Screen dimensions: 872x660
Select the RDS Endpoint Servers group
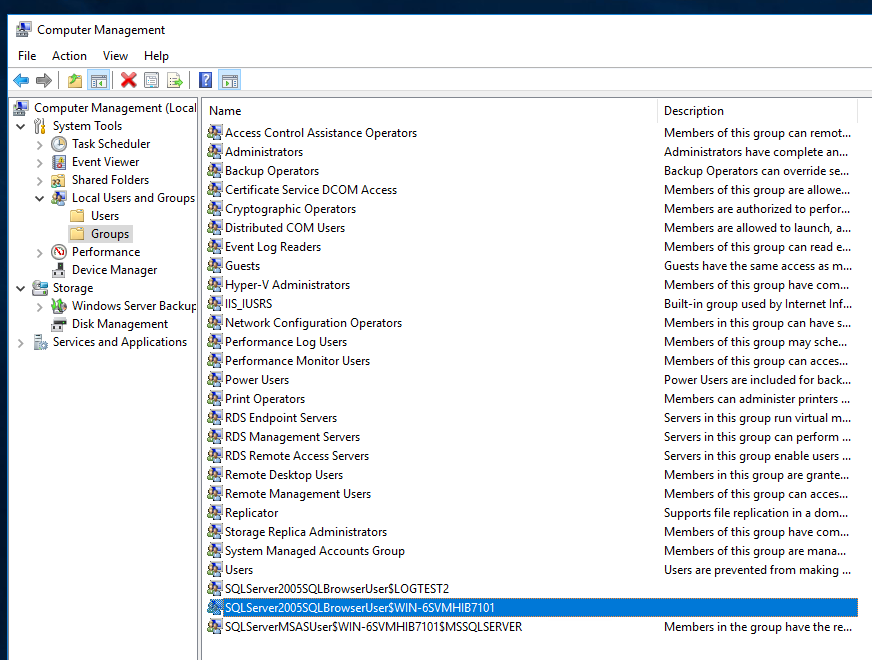point(281,418)
